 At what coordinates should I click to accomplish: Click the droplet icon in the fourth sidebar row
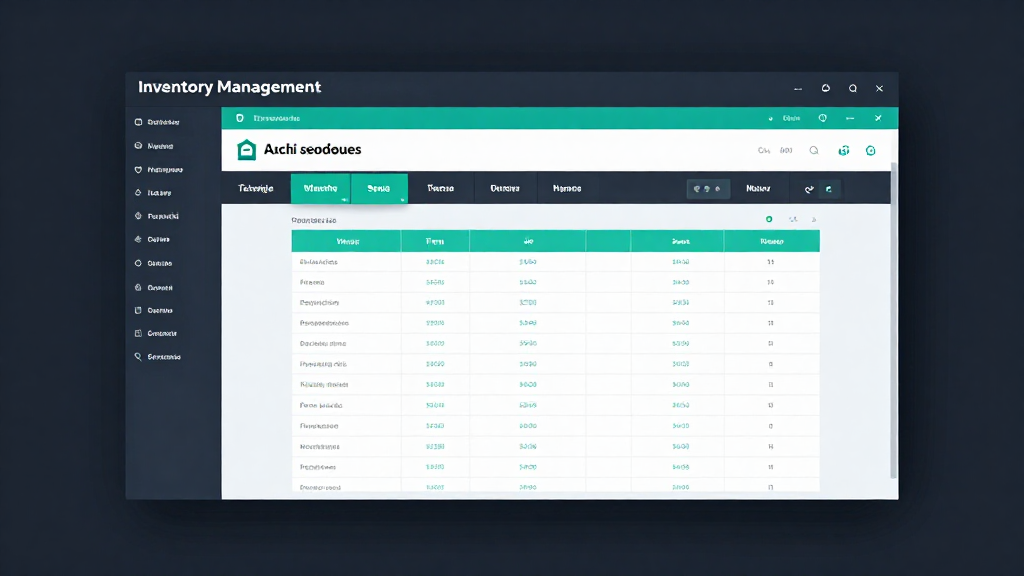tap(138, 193)
